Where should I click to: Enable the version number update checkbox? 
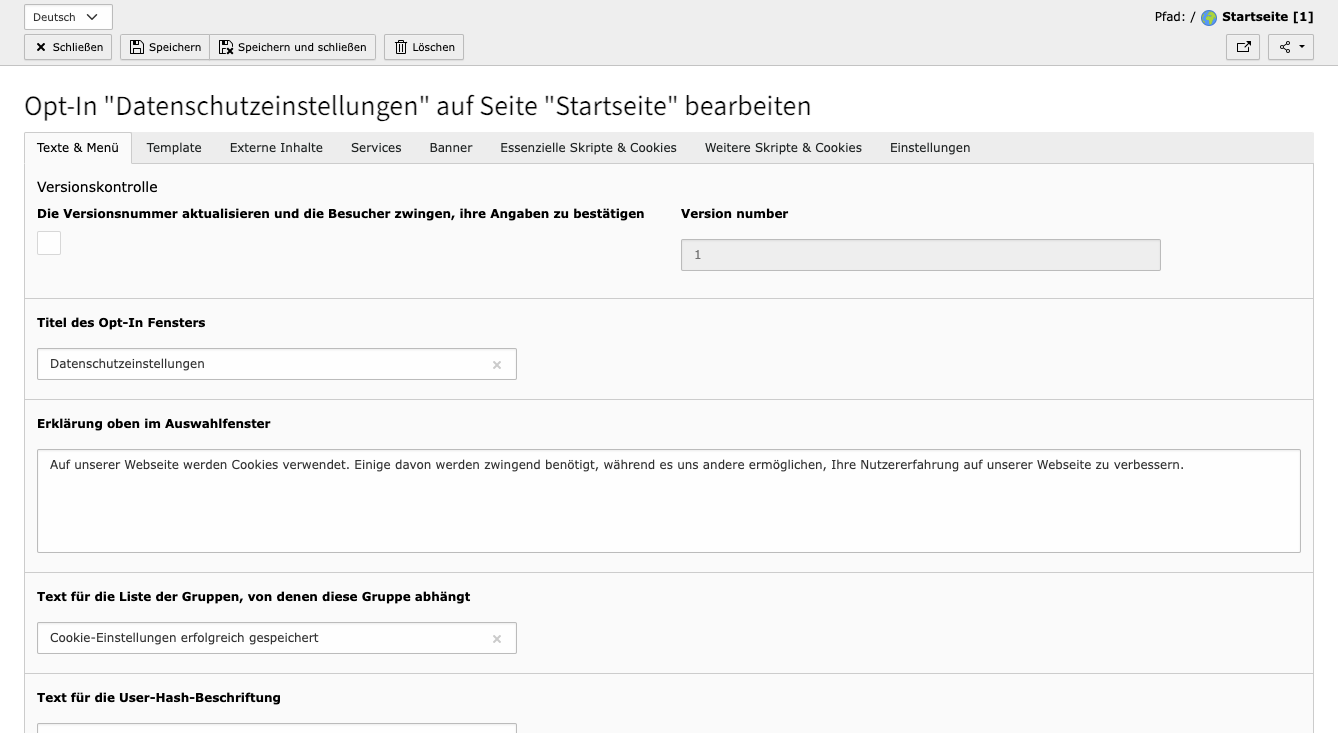(48, 243)
